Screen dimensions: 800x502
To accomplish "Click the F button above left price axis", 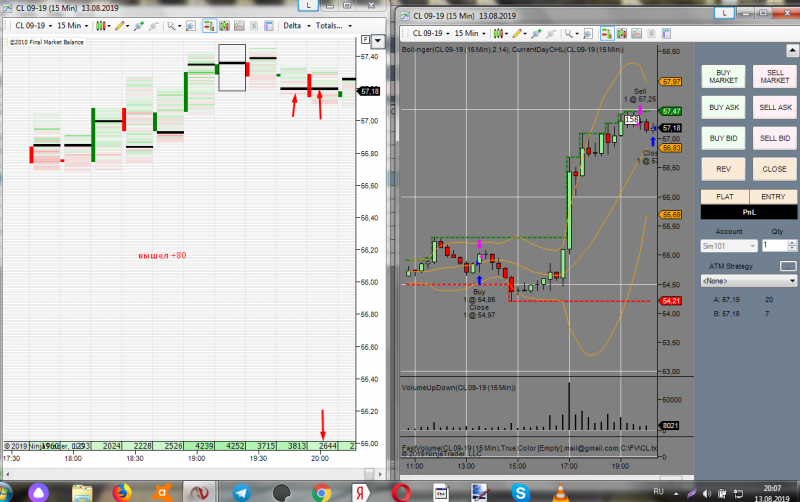I will pos(365,40).
